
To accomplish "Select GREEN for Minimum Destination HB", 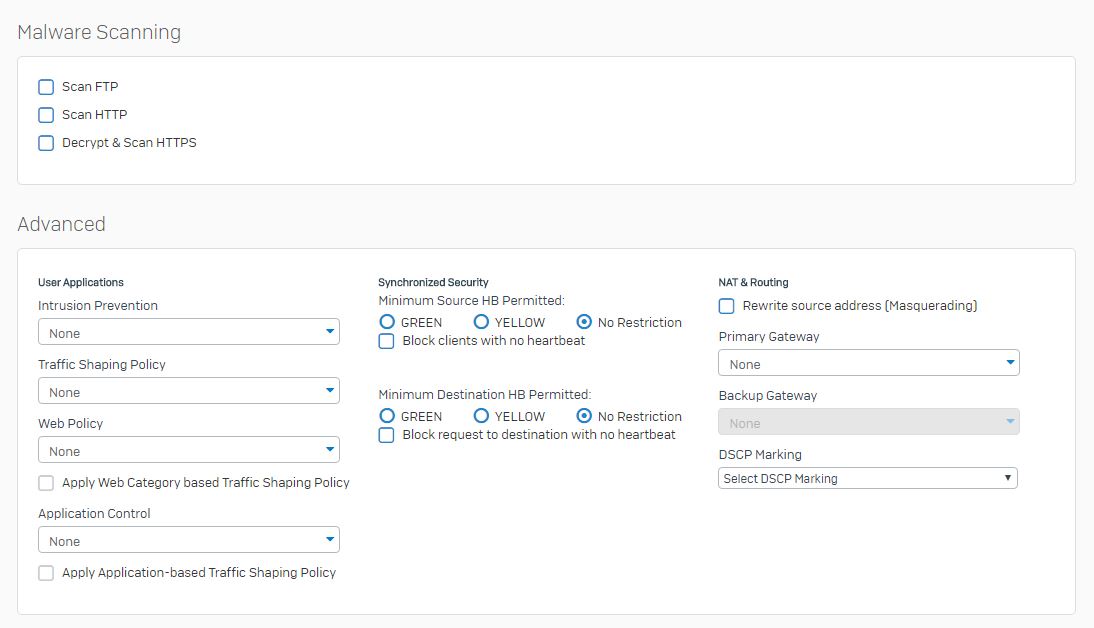I will (x=387, y=416).
